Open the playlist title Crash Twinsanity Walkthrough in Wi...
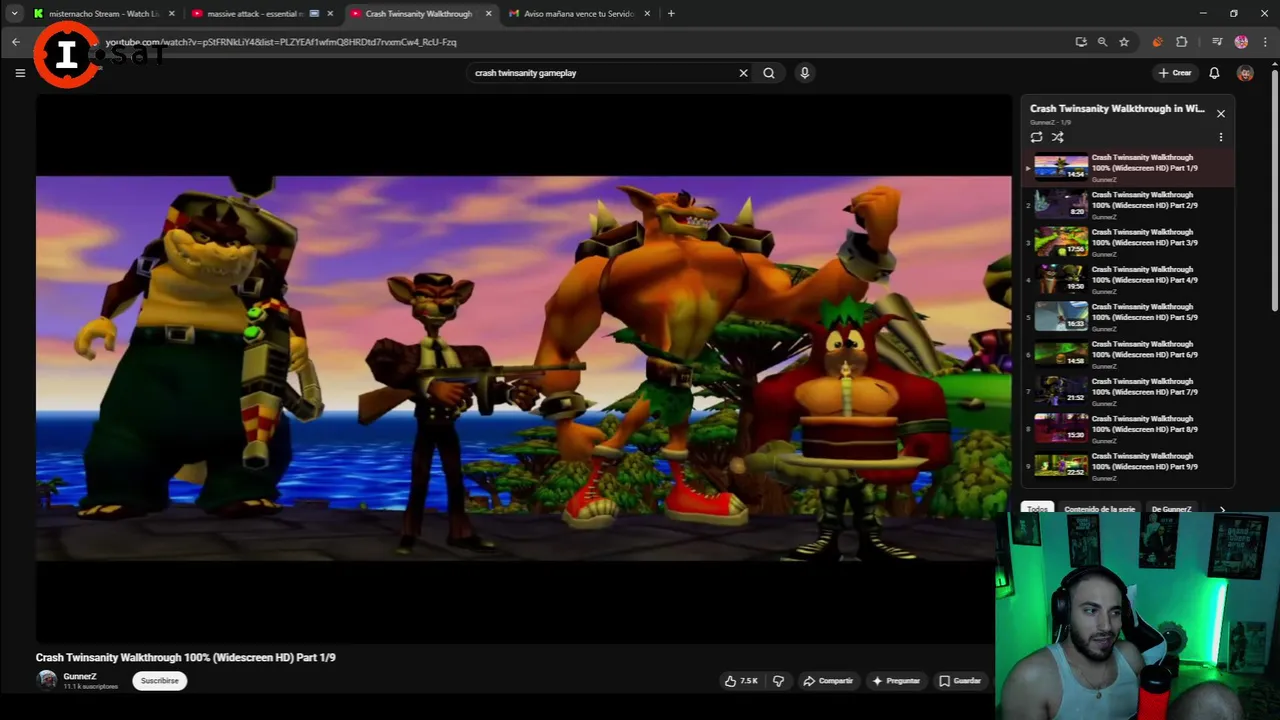The height and width of the screenshot is (720, 1280). tap(1117, 108)
